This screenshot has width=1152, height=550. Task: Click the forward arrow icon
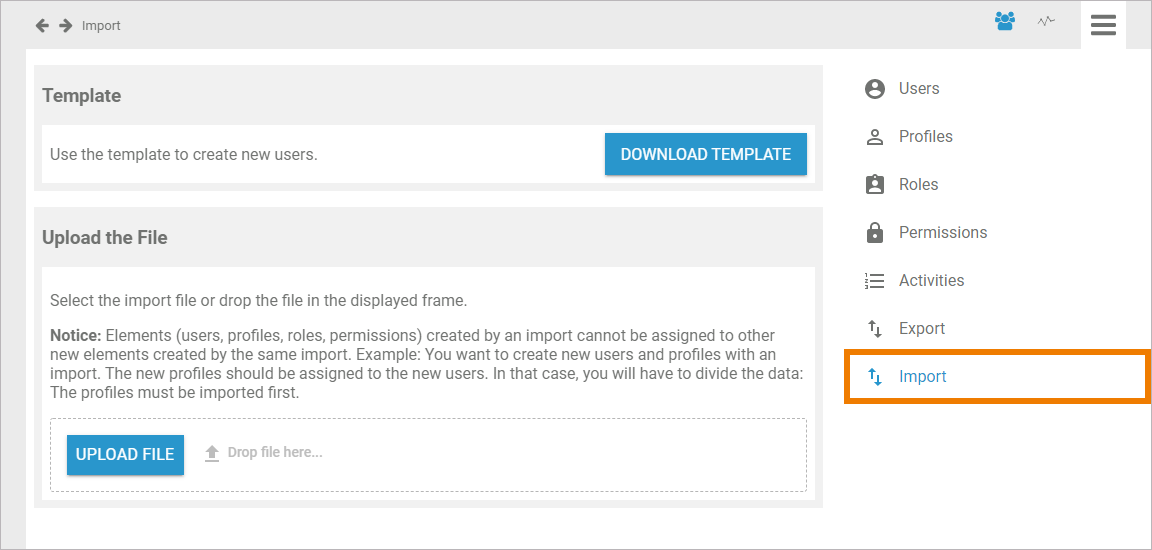(x=66, y=25)
